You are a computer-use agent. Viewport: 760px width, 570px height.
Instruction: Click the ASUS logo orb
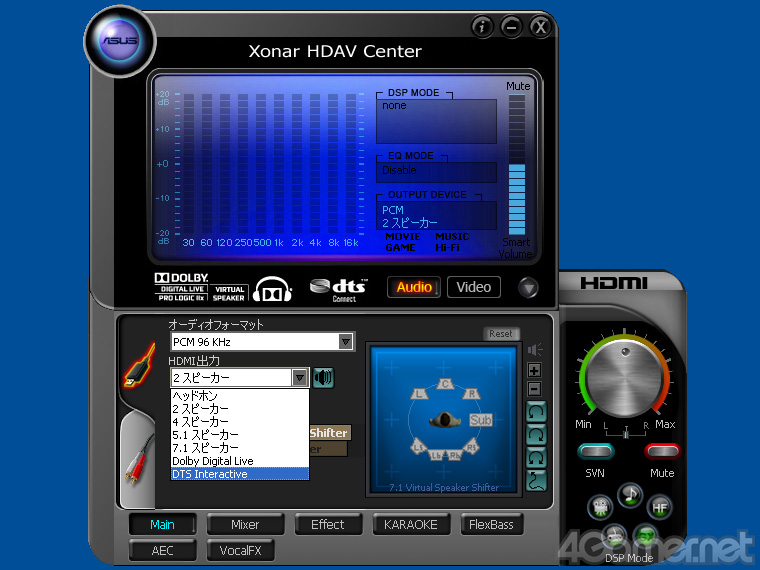120,41
